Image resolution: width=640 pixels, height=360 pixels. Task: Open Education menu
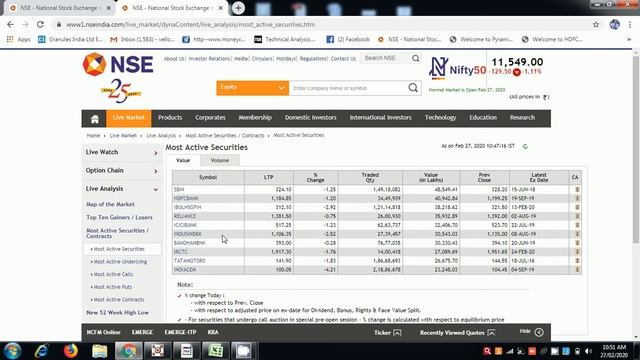(483, 118)
